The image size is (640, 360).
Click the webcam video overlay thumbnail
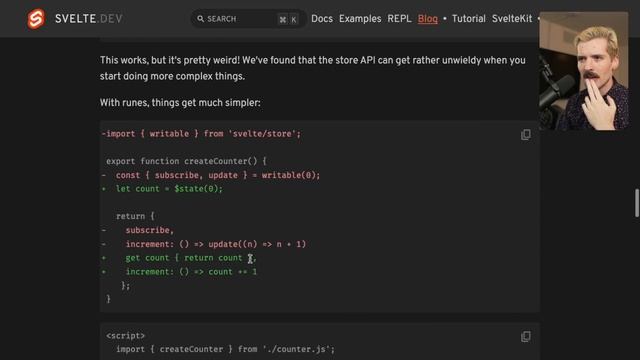[584, 71]
